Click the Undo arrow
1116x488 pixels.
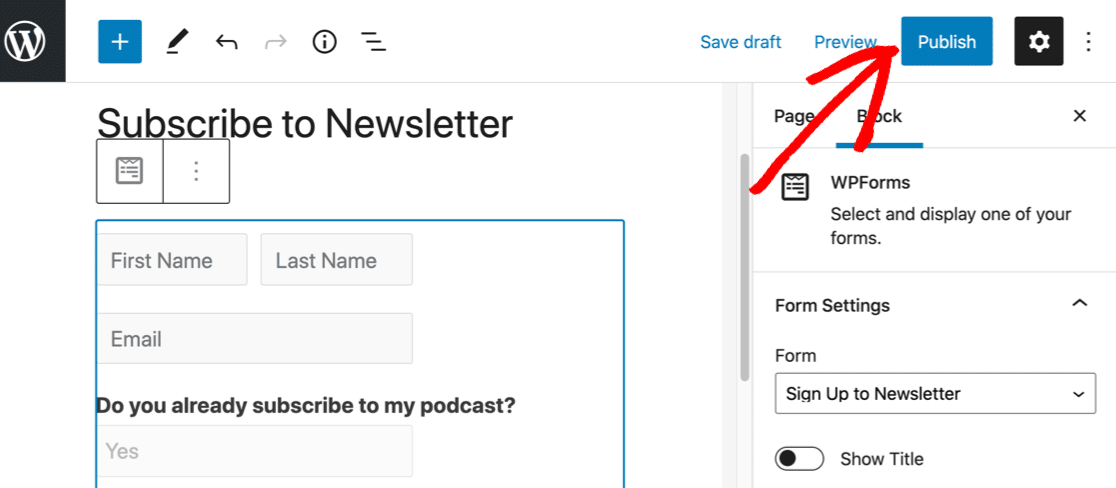[x=227, y=42]
